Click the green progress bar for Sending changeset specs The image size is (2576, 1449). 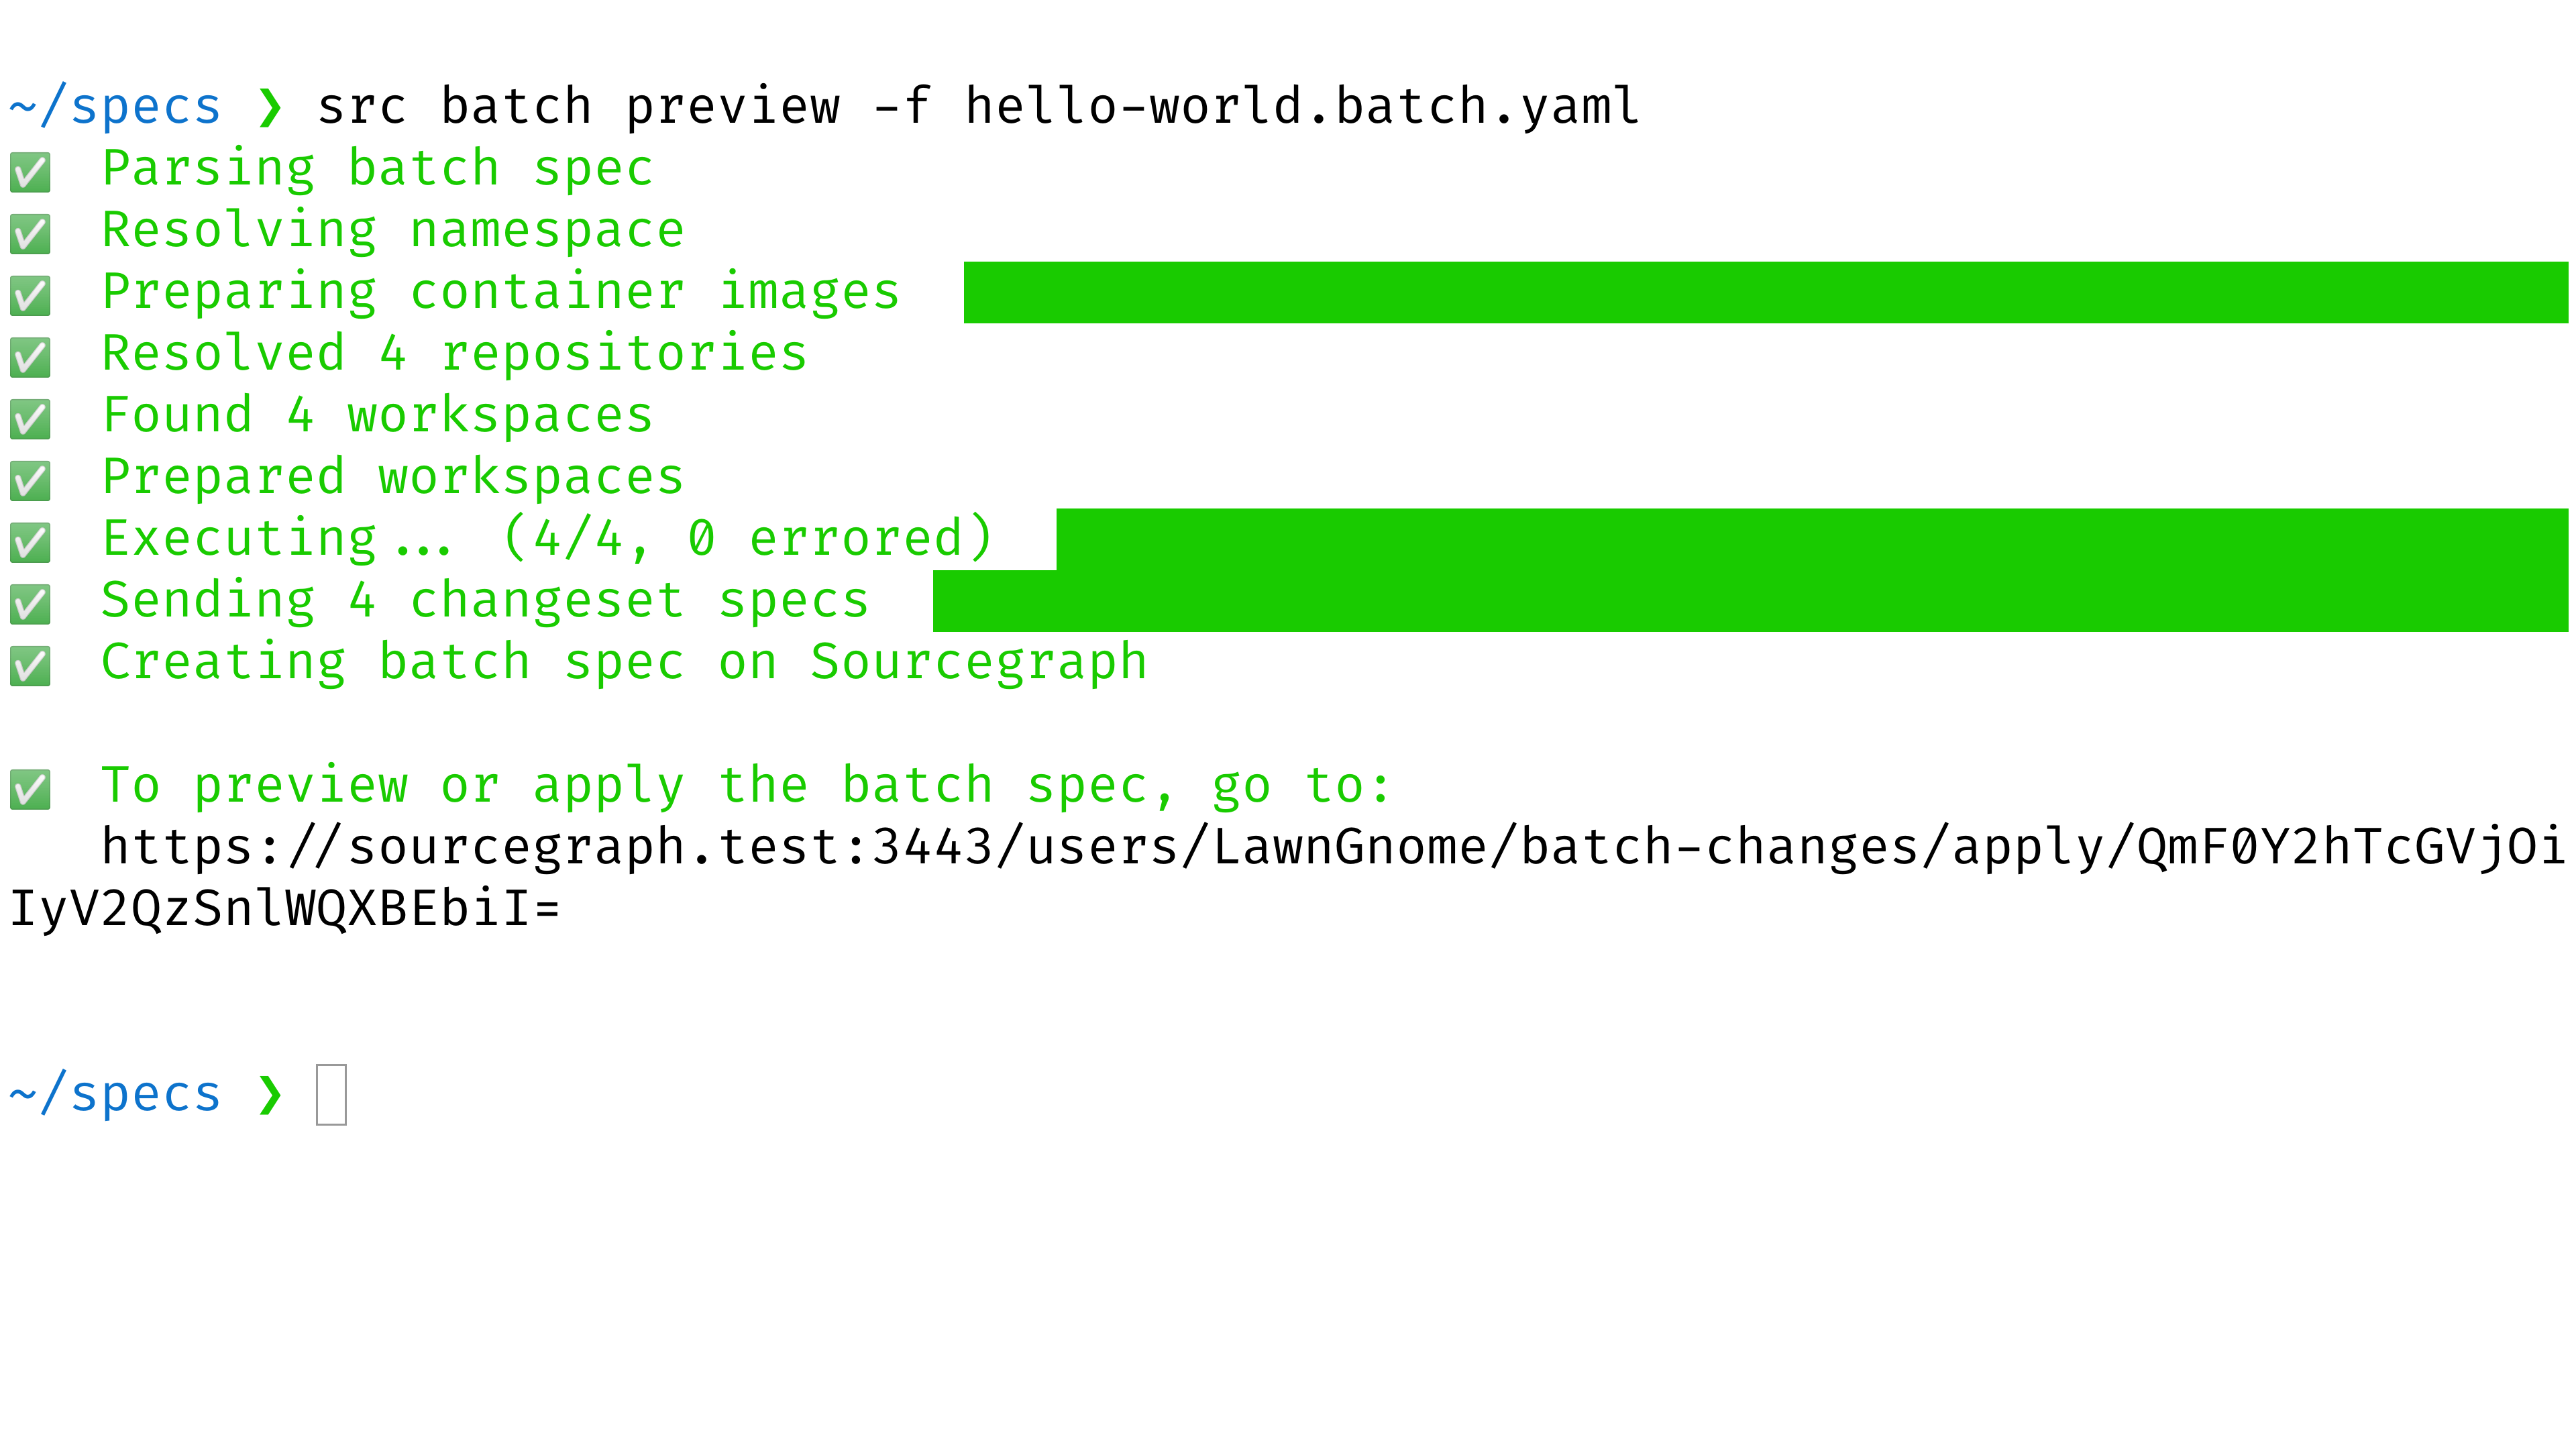pyautogui.click(x=1750, y=601)
